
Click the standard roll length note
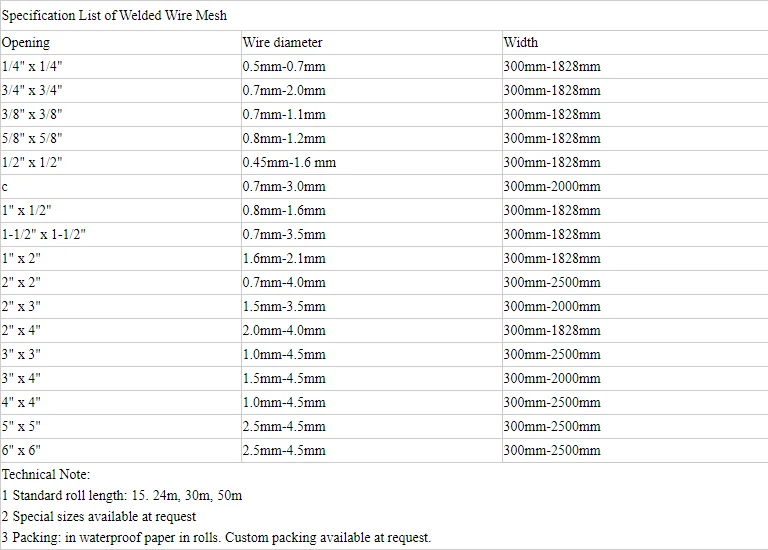tap(122, 495)
